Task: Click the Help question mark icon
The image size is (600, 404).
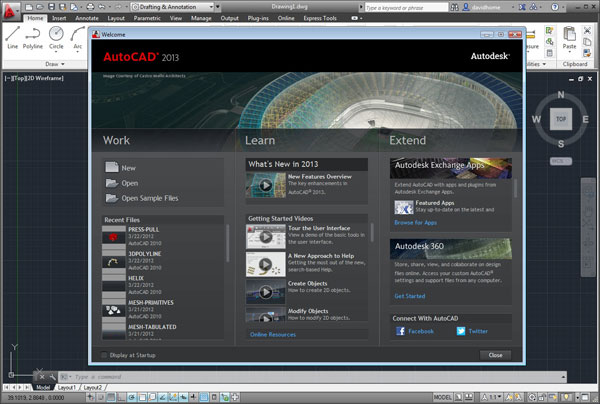Action: [x=555, y=7]
